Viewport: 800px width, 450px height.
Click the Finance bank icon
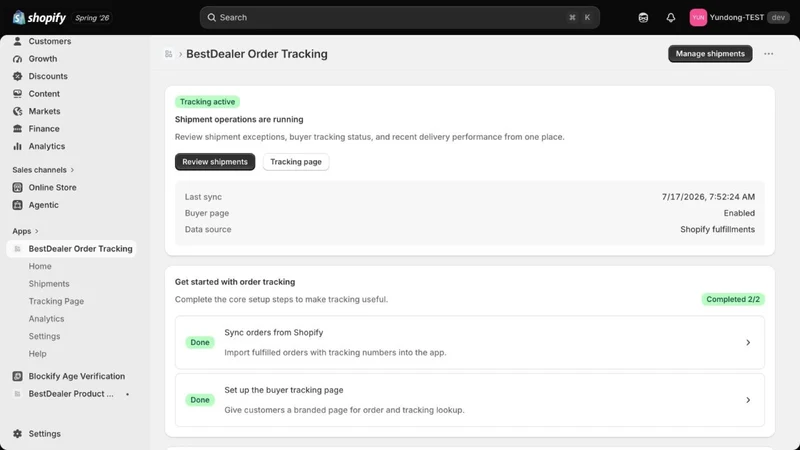coord(17,129)
